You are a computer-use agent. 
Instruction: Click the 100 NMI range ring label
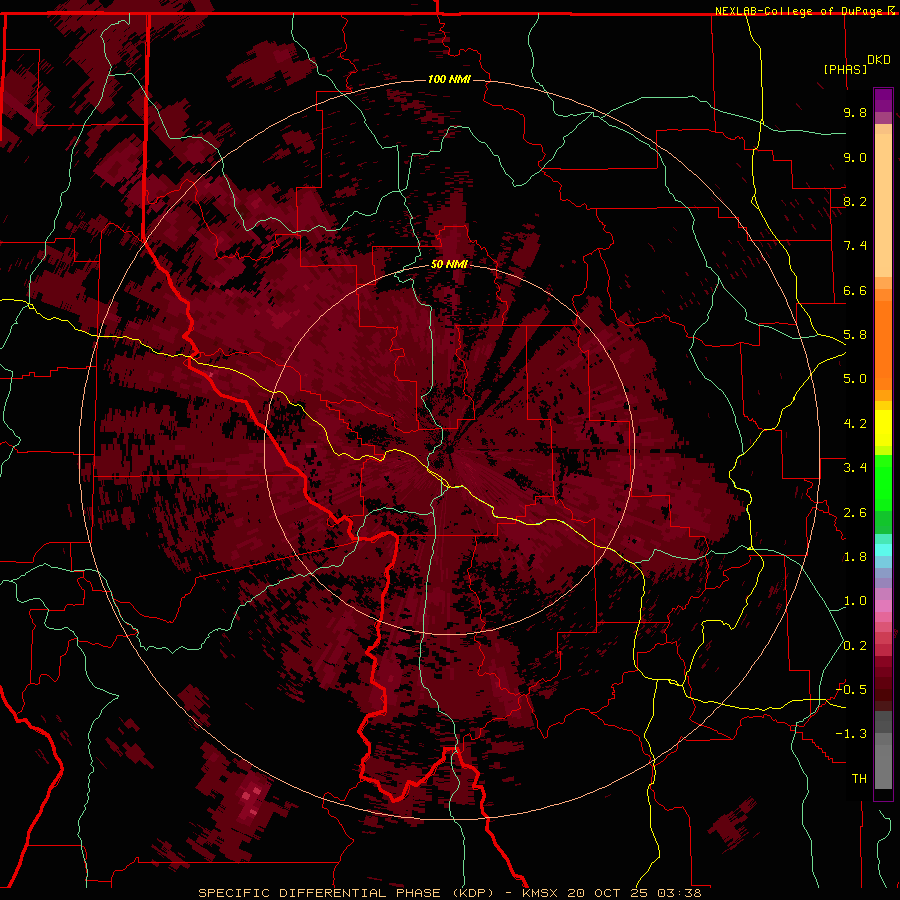point(449,79)
